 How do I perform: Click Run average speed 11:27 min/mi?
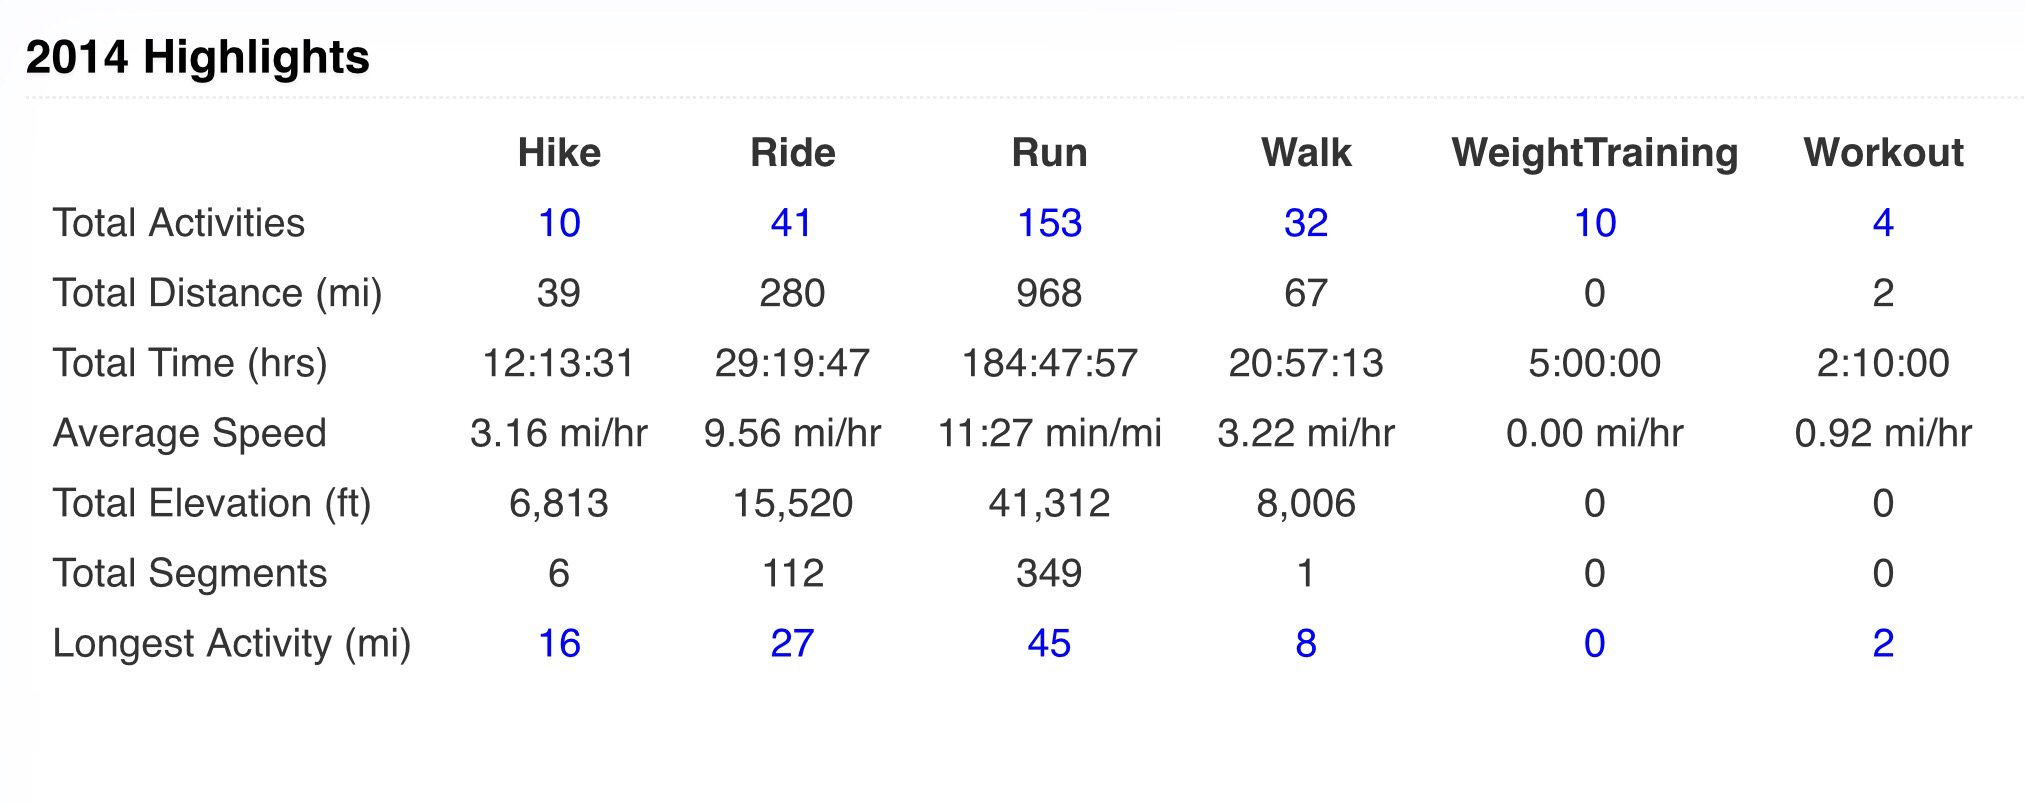coord(1049,433)
